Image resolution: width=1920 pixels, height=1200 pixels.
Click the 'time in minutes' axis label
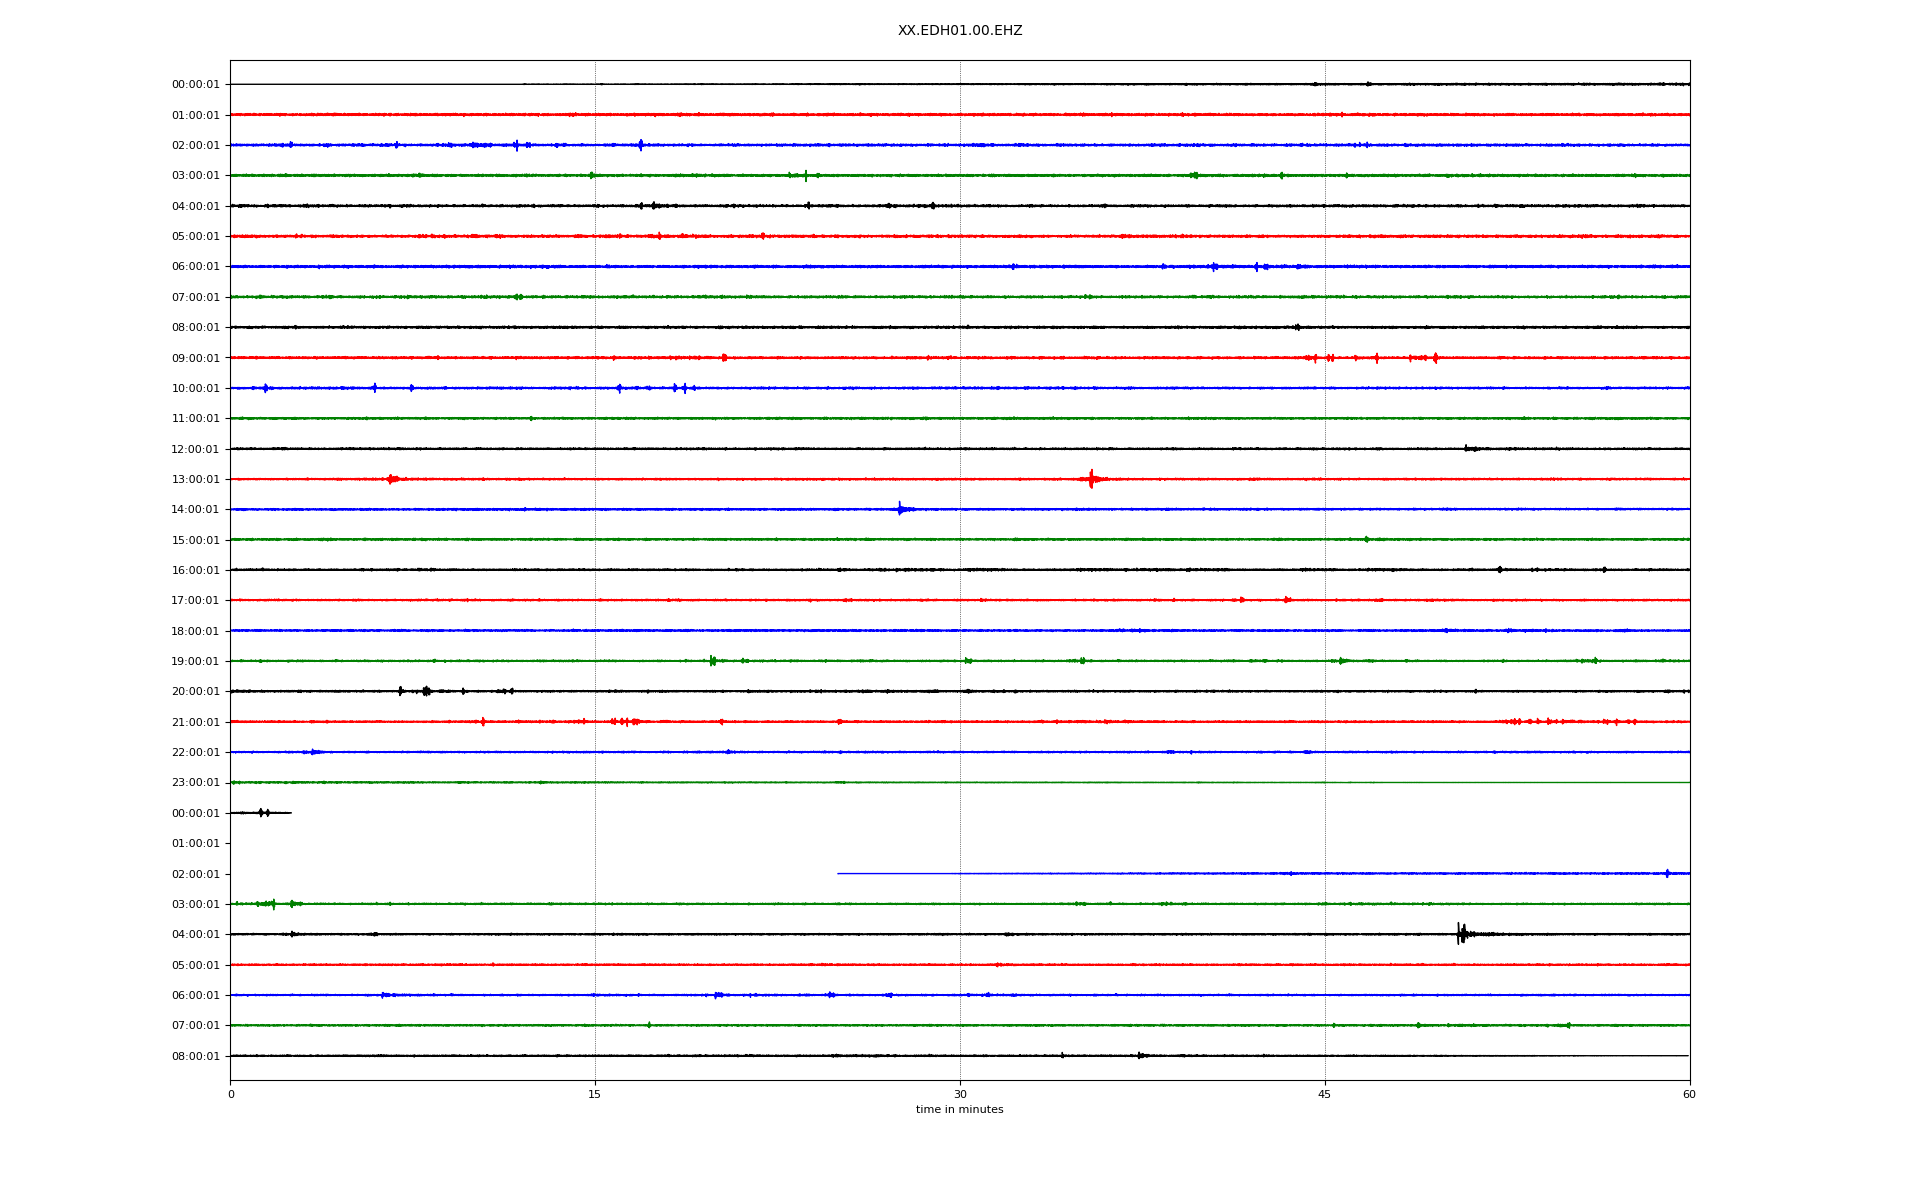959,1110
